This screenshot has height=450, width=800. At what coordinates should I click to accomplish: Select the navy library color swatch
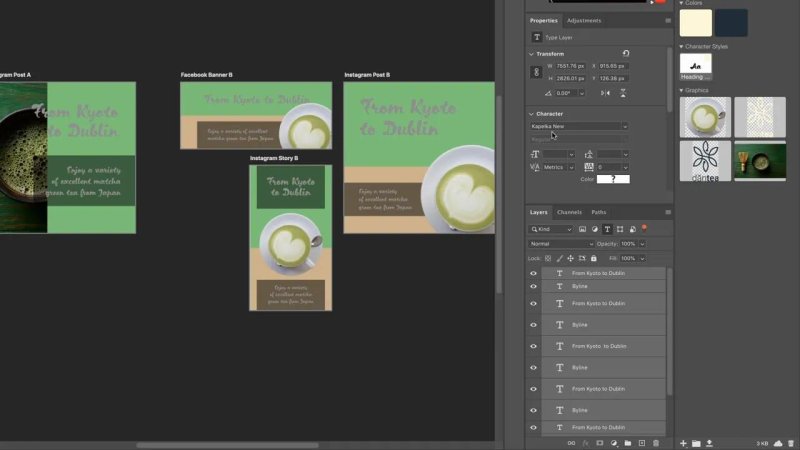pos(731,22)
